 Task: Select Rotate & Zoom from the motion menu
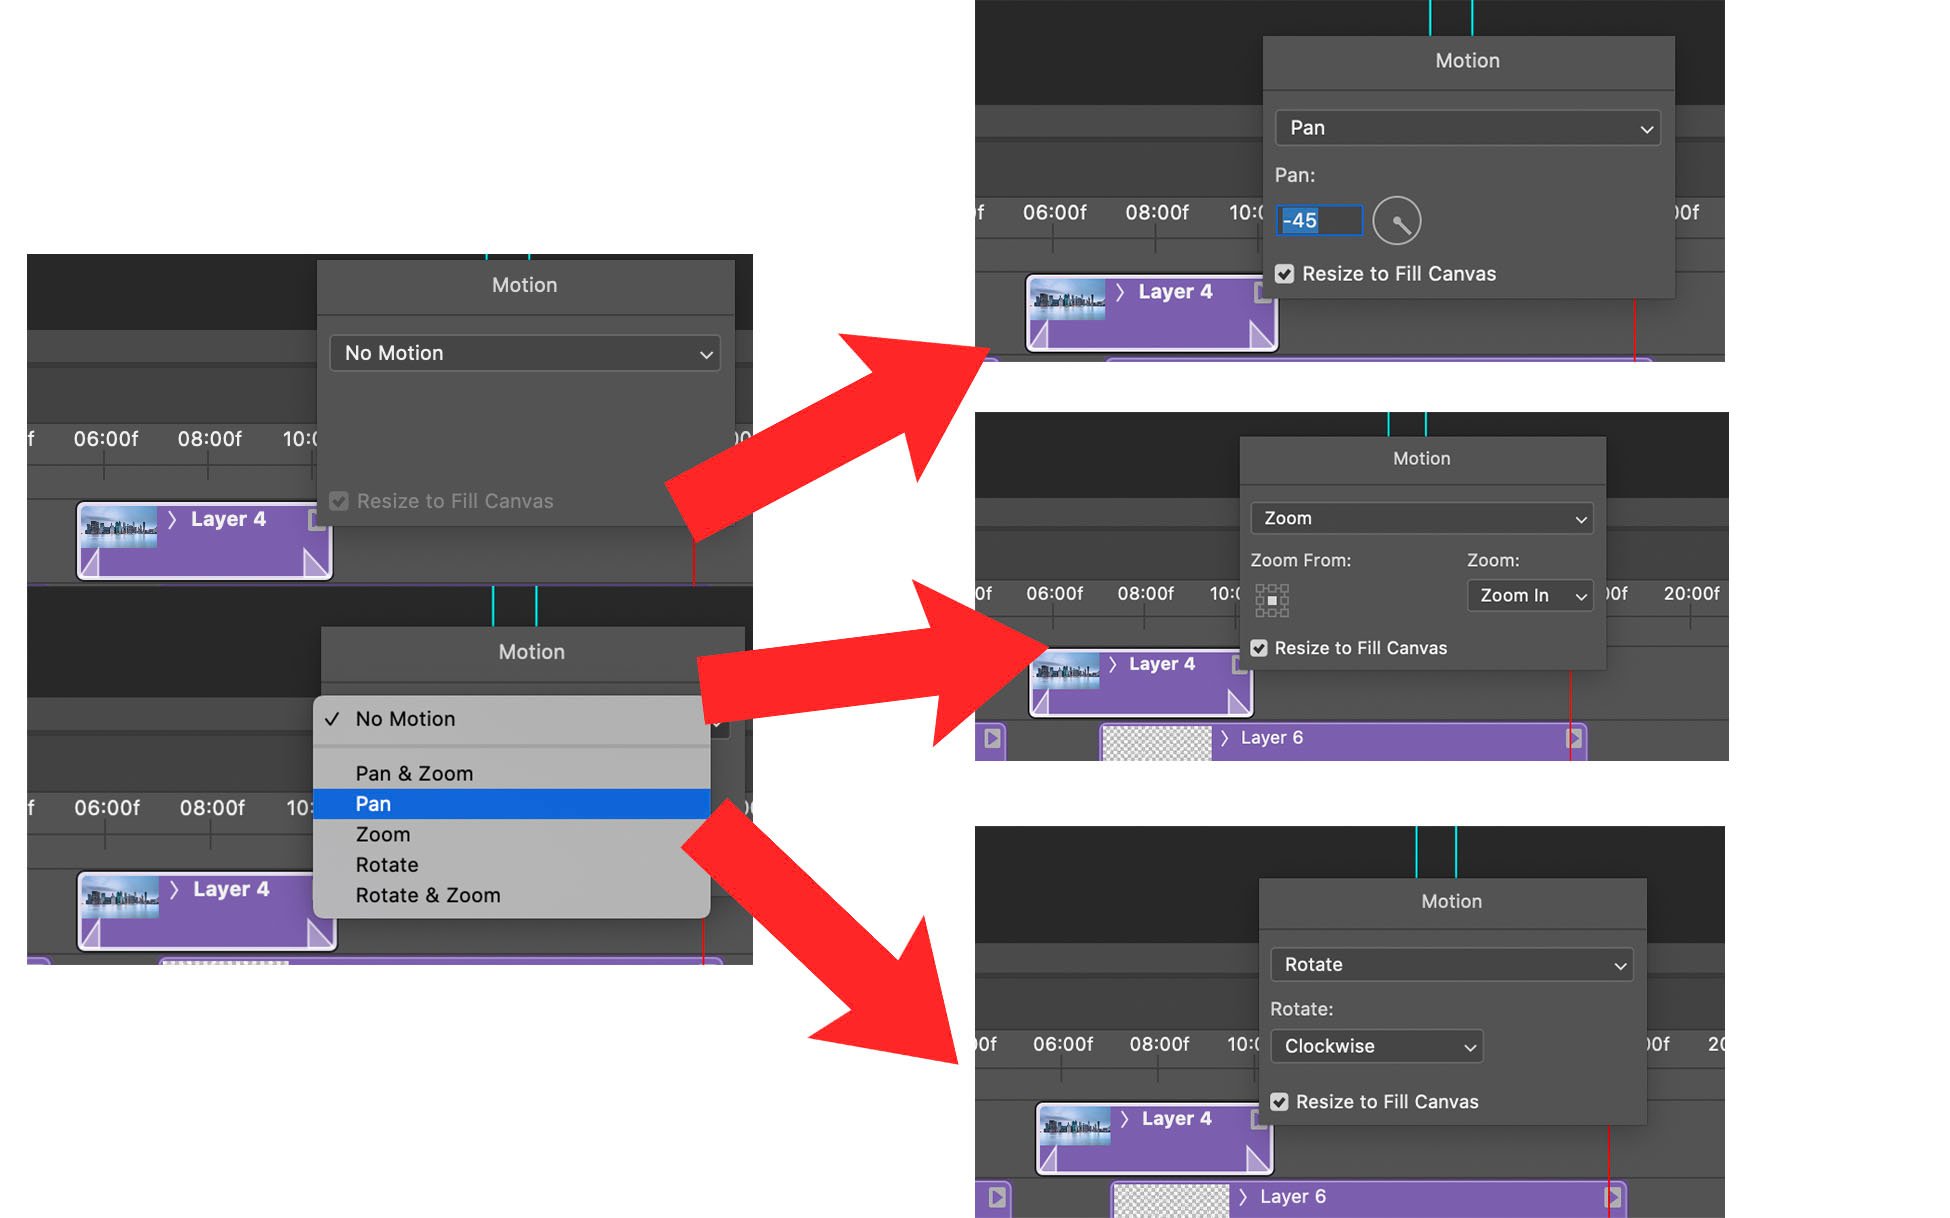(428, 895)
